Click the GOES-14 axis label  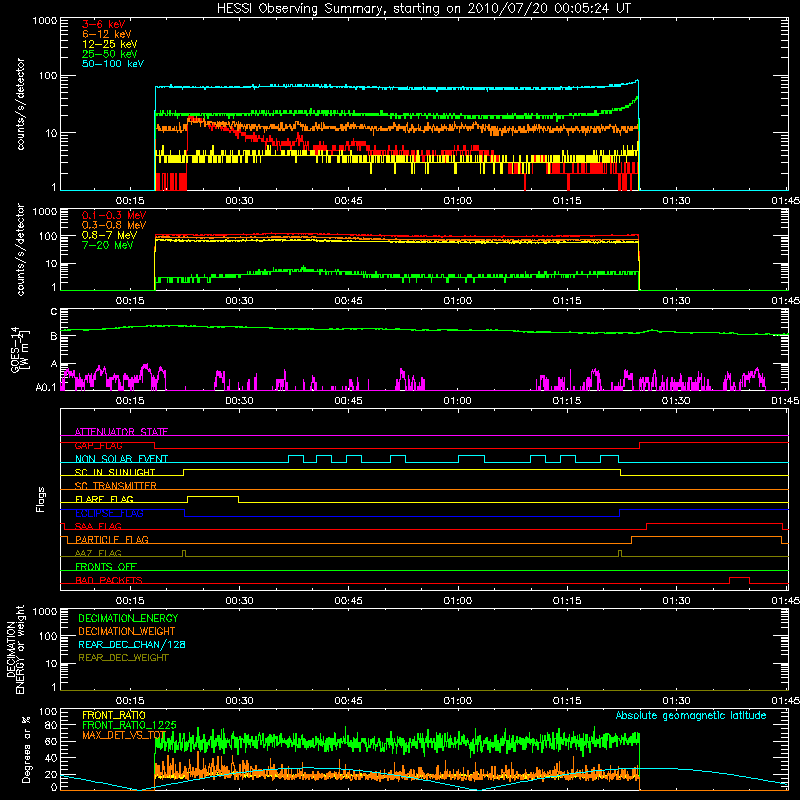click(x=20, y=349)
